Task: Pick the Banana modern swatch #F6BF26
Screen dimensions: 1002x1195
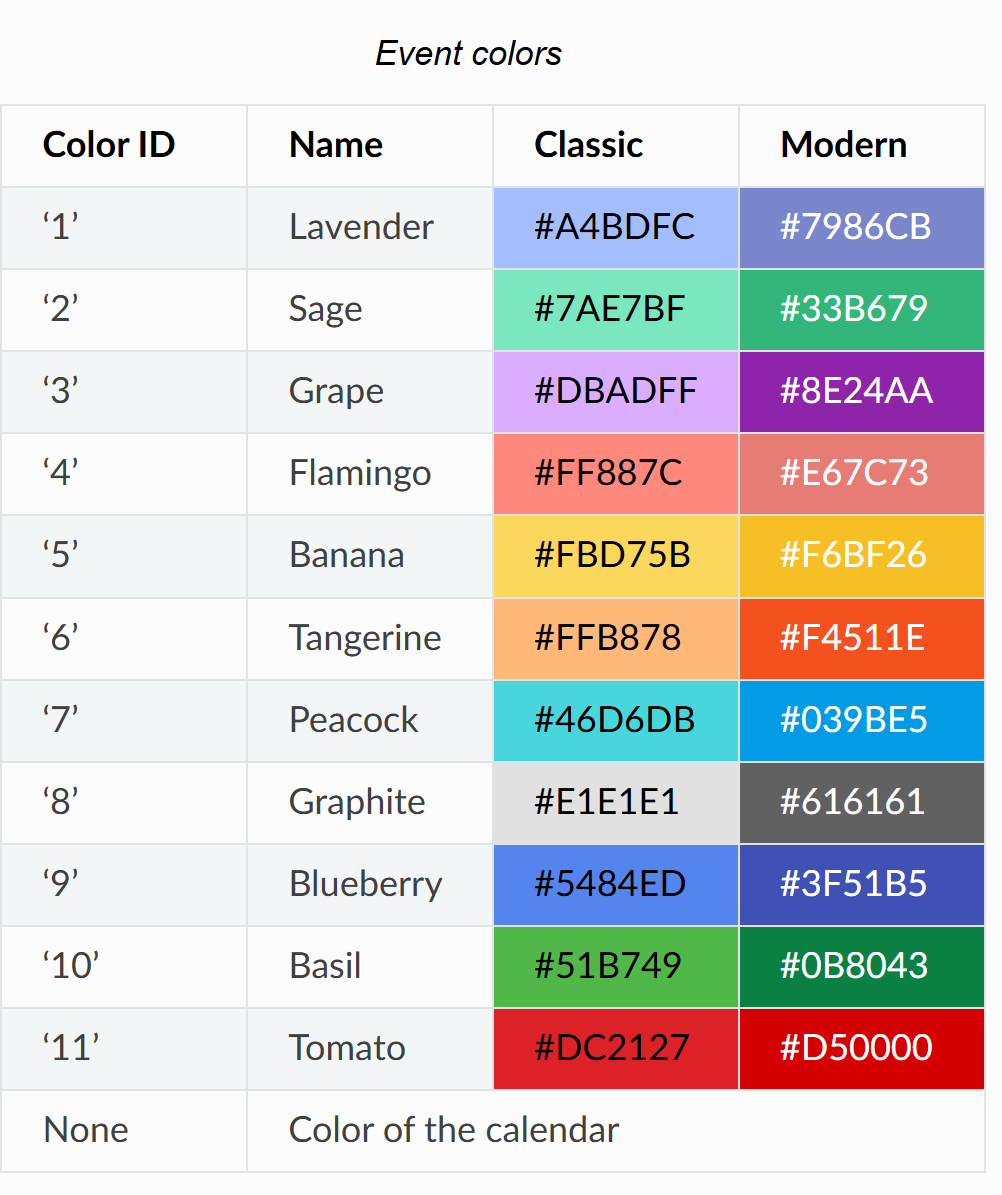Action: click(861, 555)
